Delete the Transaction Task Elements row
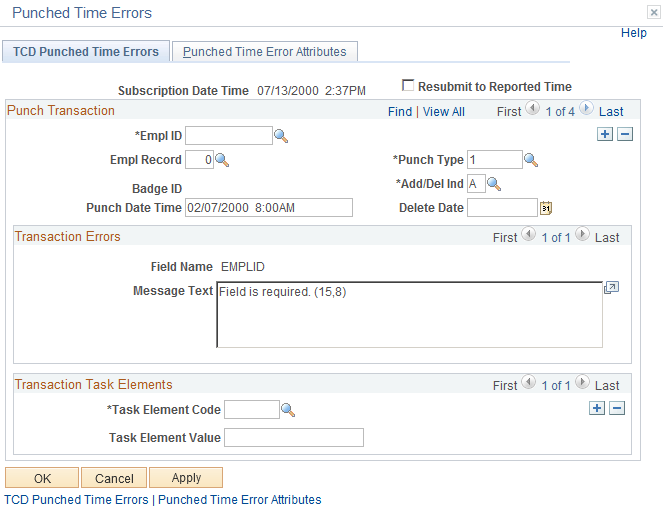This screenshot has width=663, height=512. [617, 408]
